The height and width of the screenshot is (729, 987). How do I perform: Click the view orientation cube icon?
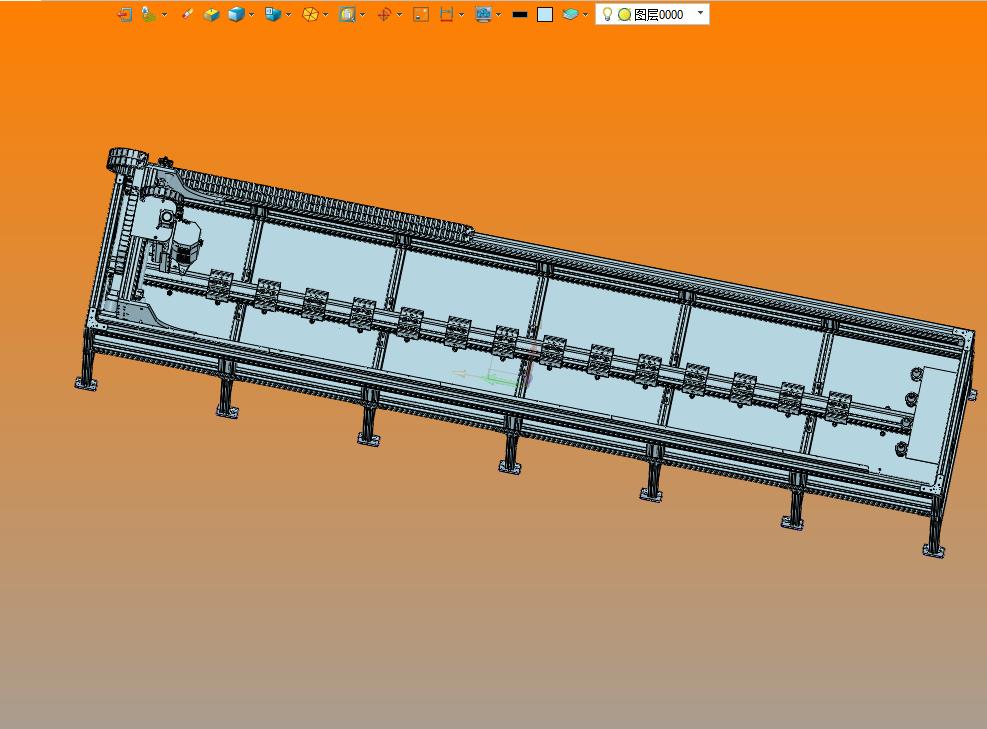(272, 14)
